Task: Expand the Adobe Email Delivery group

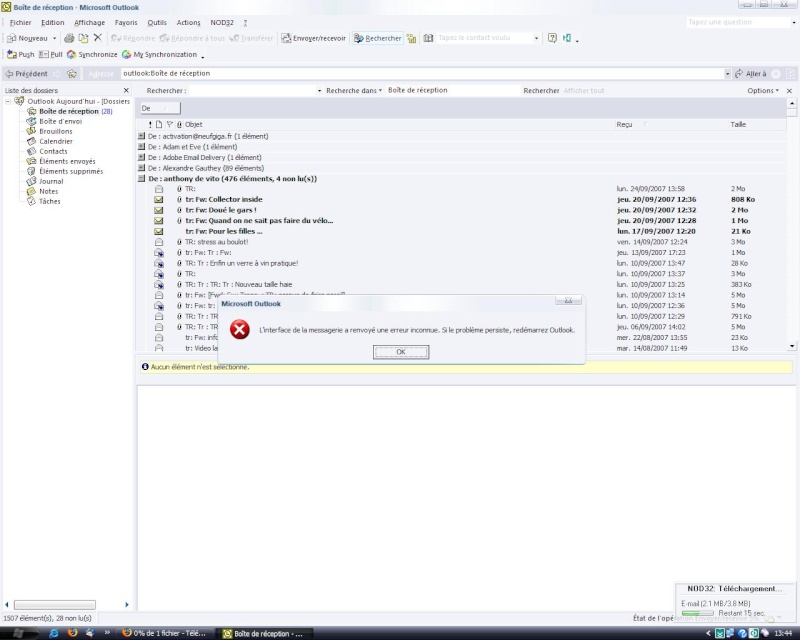Action: tap(141, 158)
